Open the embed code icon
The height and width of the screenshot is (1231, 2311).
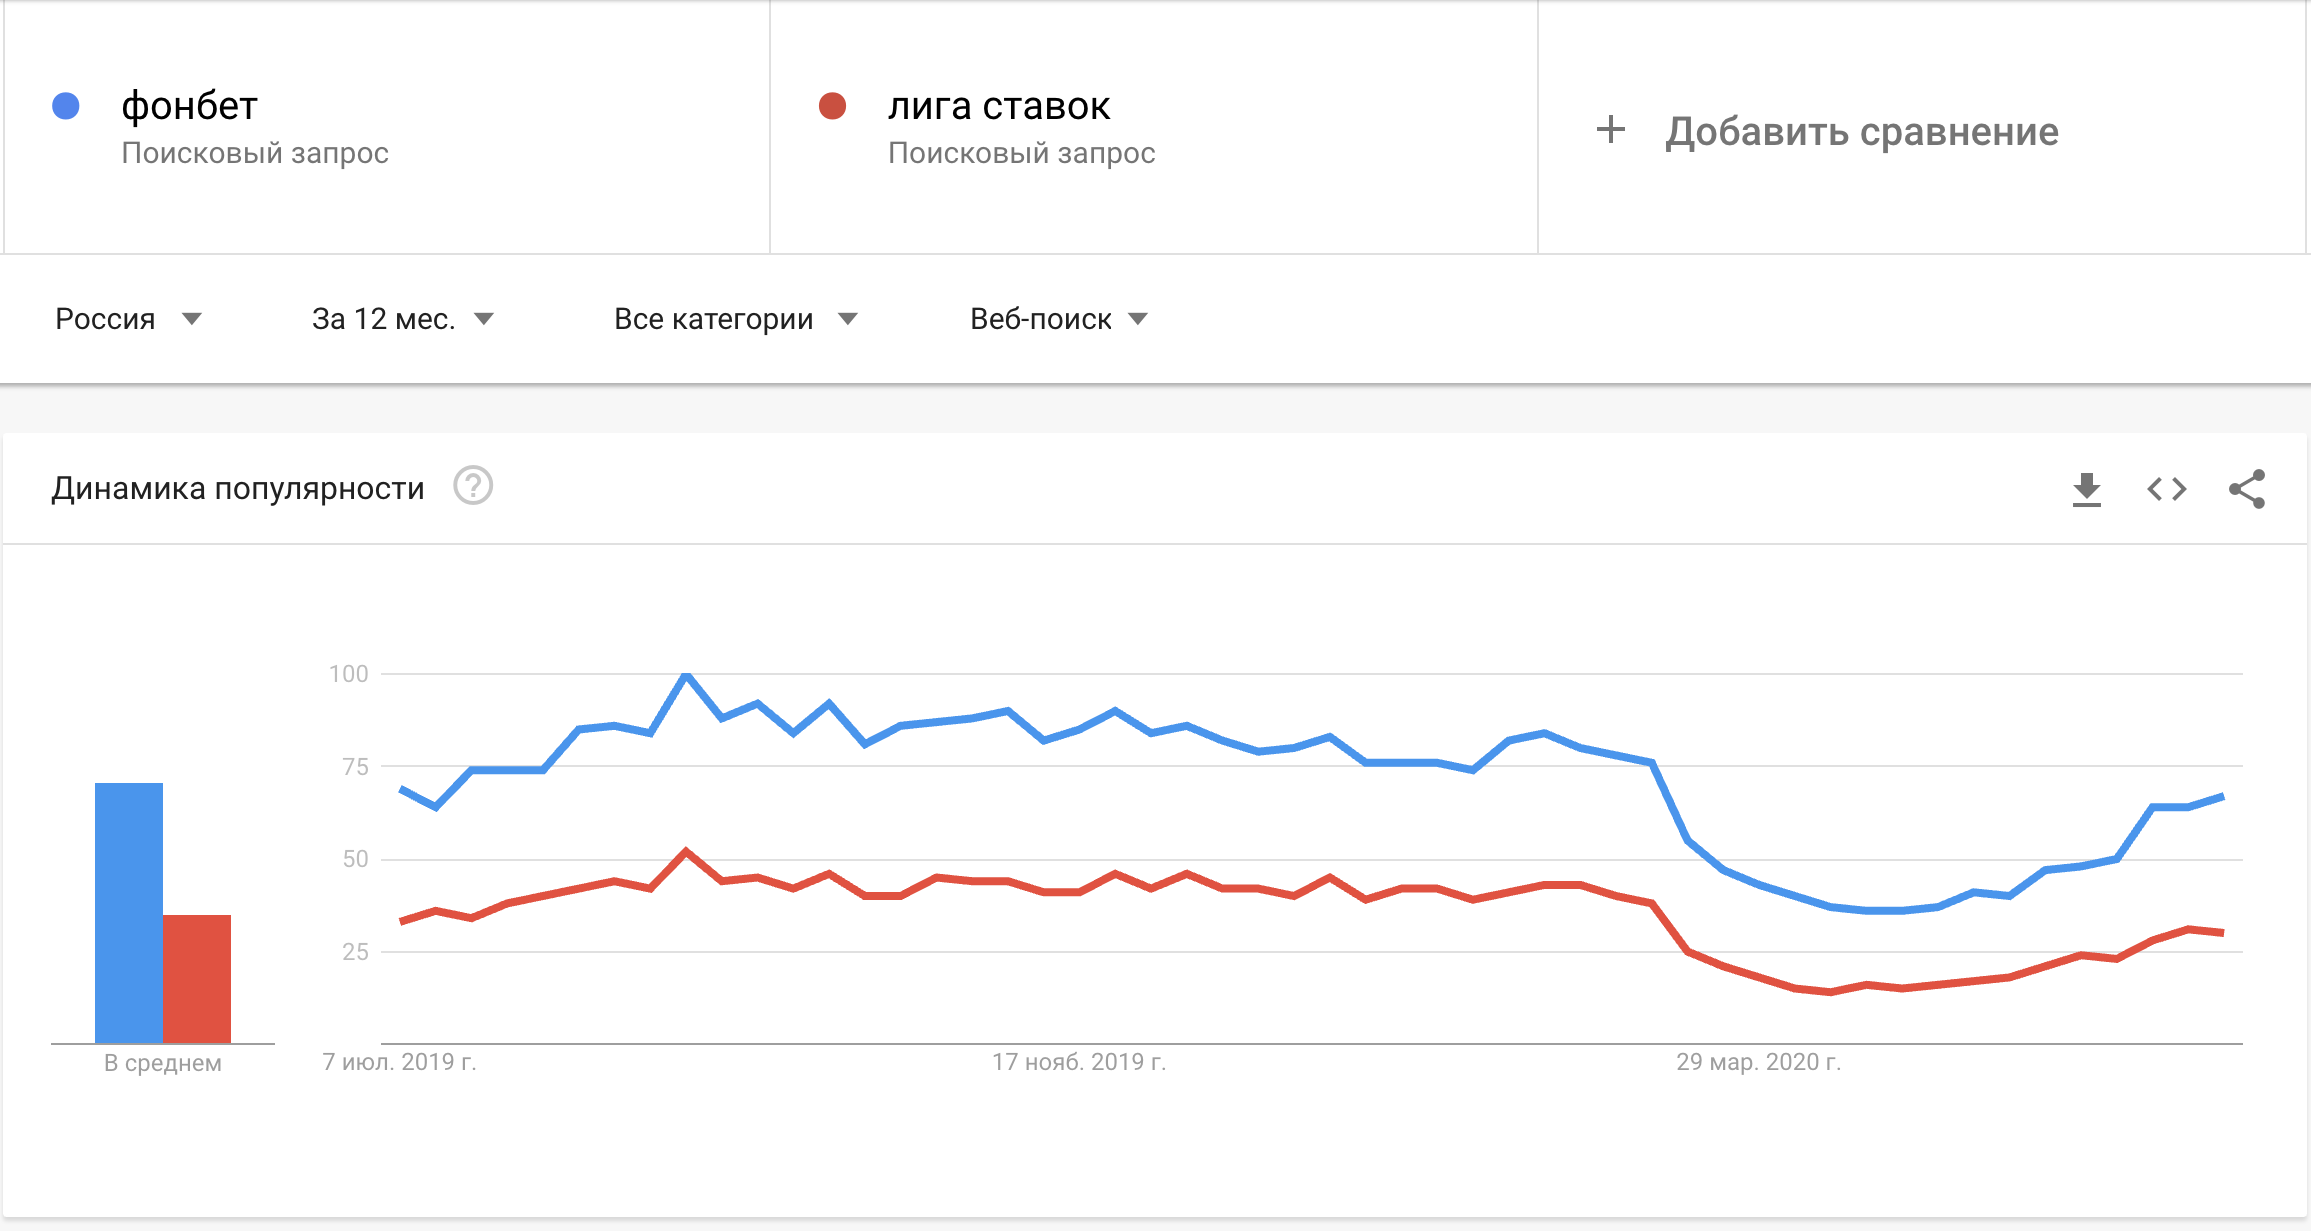click(x=2166, y=490)
